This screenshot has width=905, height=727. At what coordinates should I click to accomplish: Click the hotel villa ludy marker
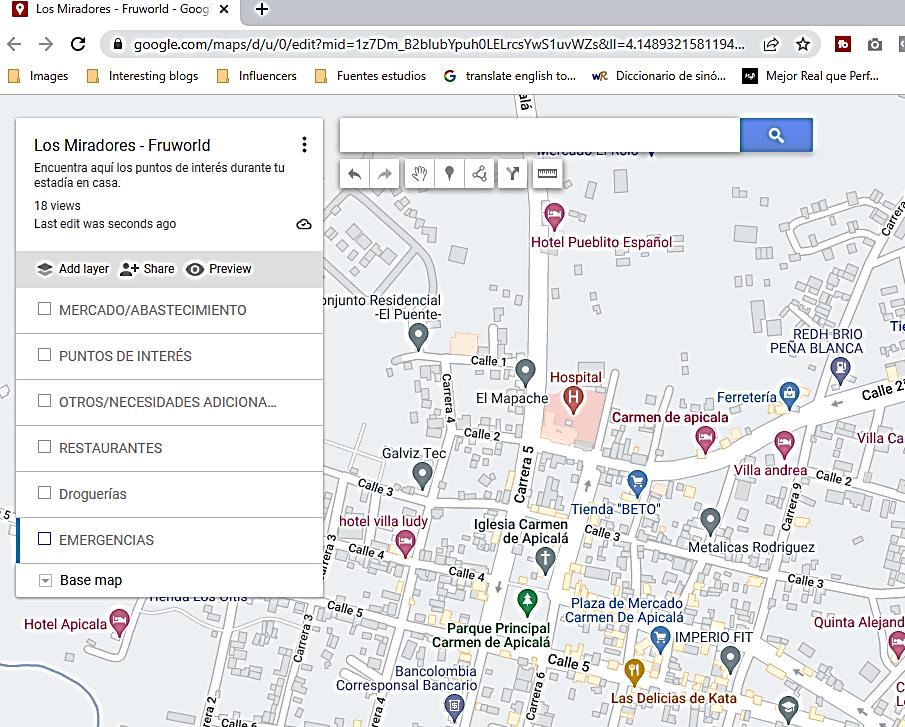(406, 544)
